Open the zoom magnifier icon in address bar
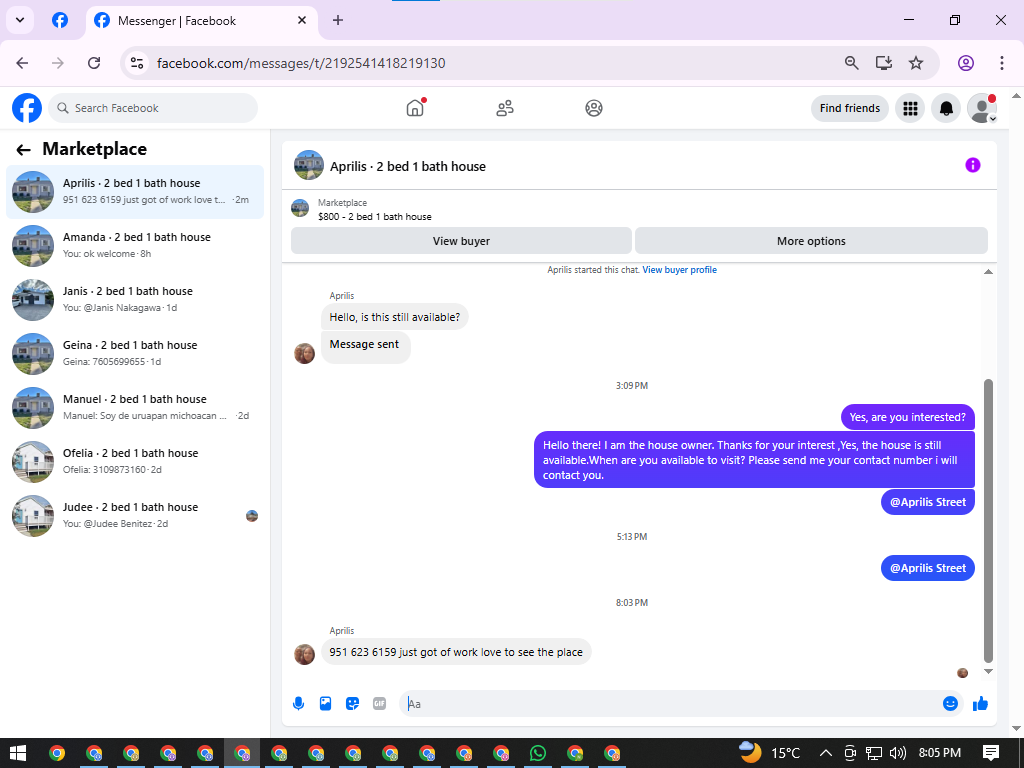The height and width of the screenshot is (768, 1024). point(852,63)
